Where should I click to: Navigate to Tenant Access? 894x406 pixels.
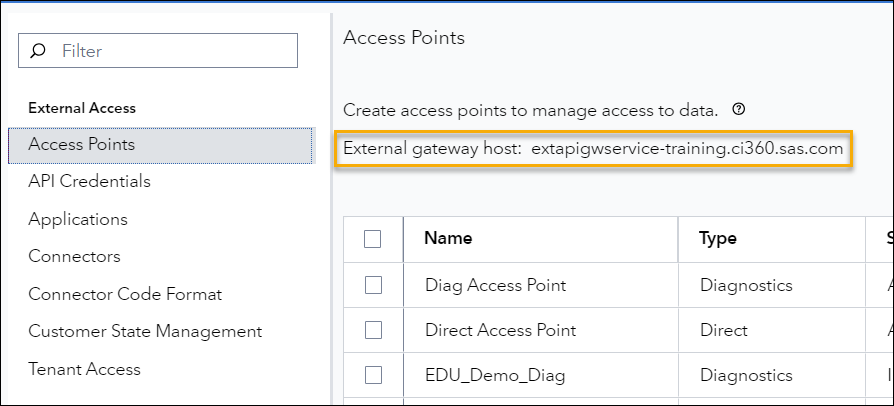coord(84,369)
